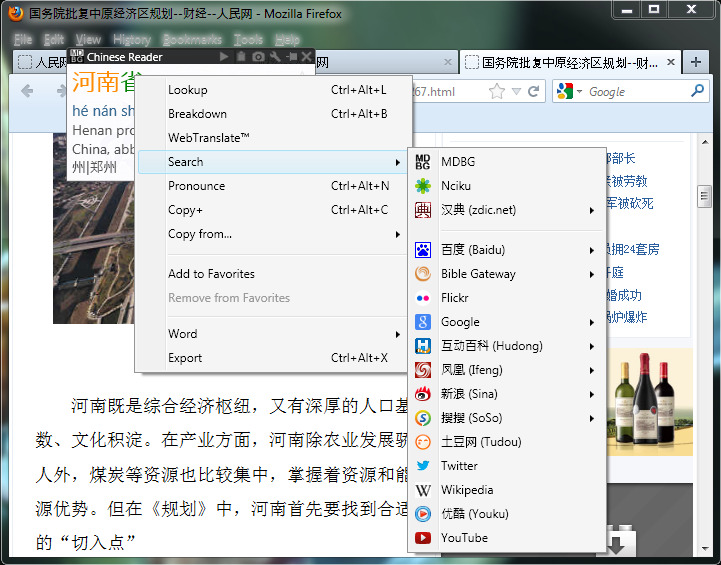Viewport: 721px width, 565px height.
Task: Close the 国务院批复中原经济区规划 tab
Action: 671,62
